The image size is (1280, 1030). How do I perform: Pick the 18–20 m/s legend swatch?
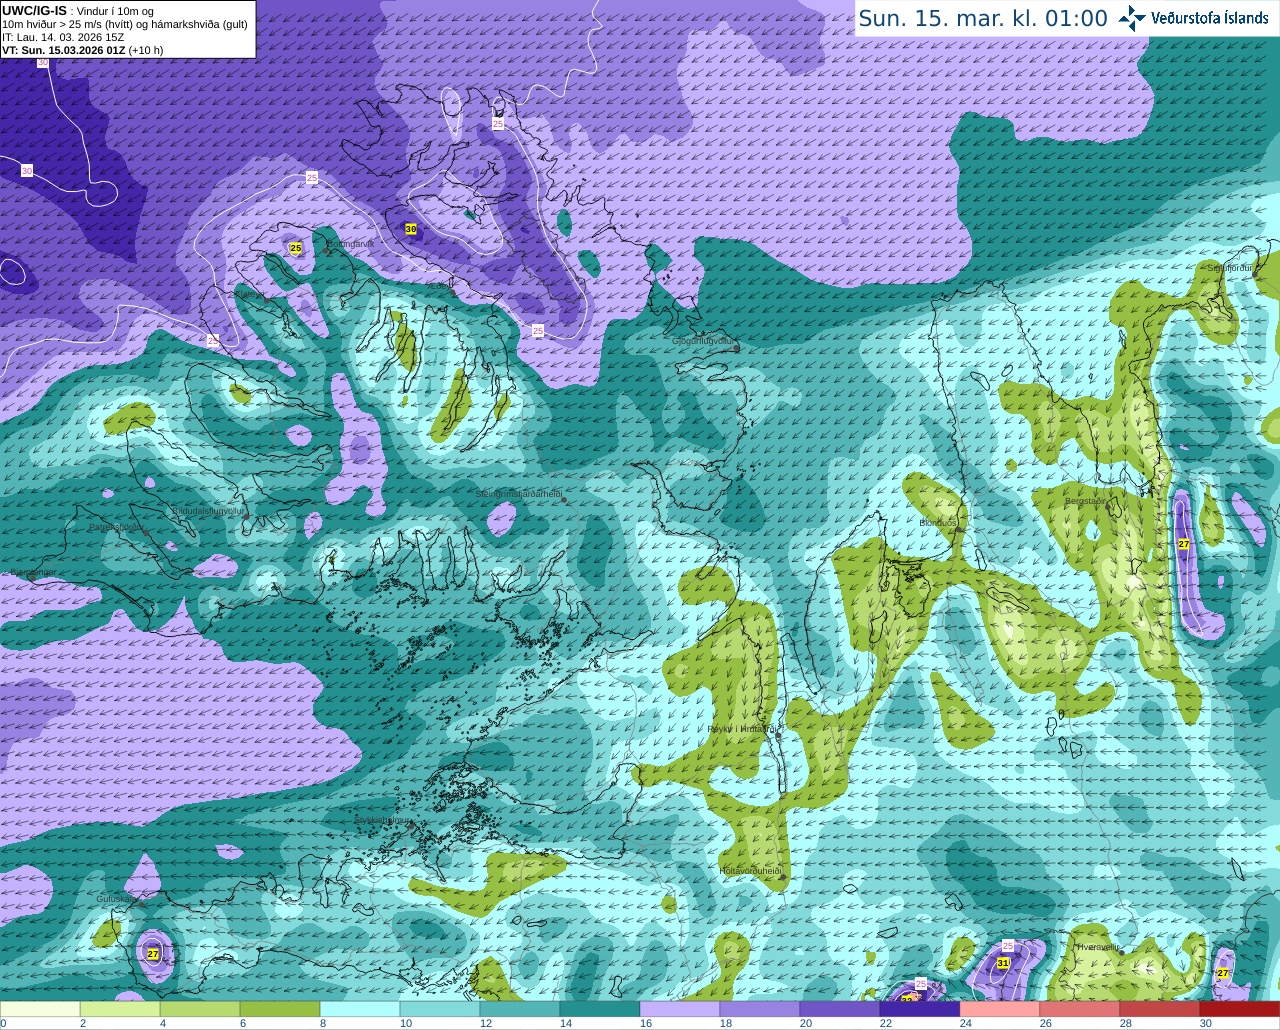pos(760,1008)
